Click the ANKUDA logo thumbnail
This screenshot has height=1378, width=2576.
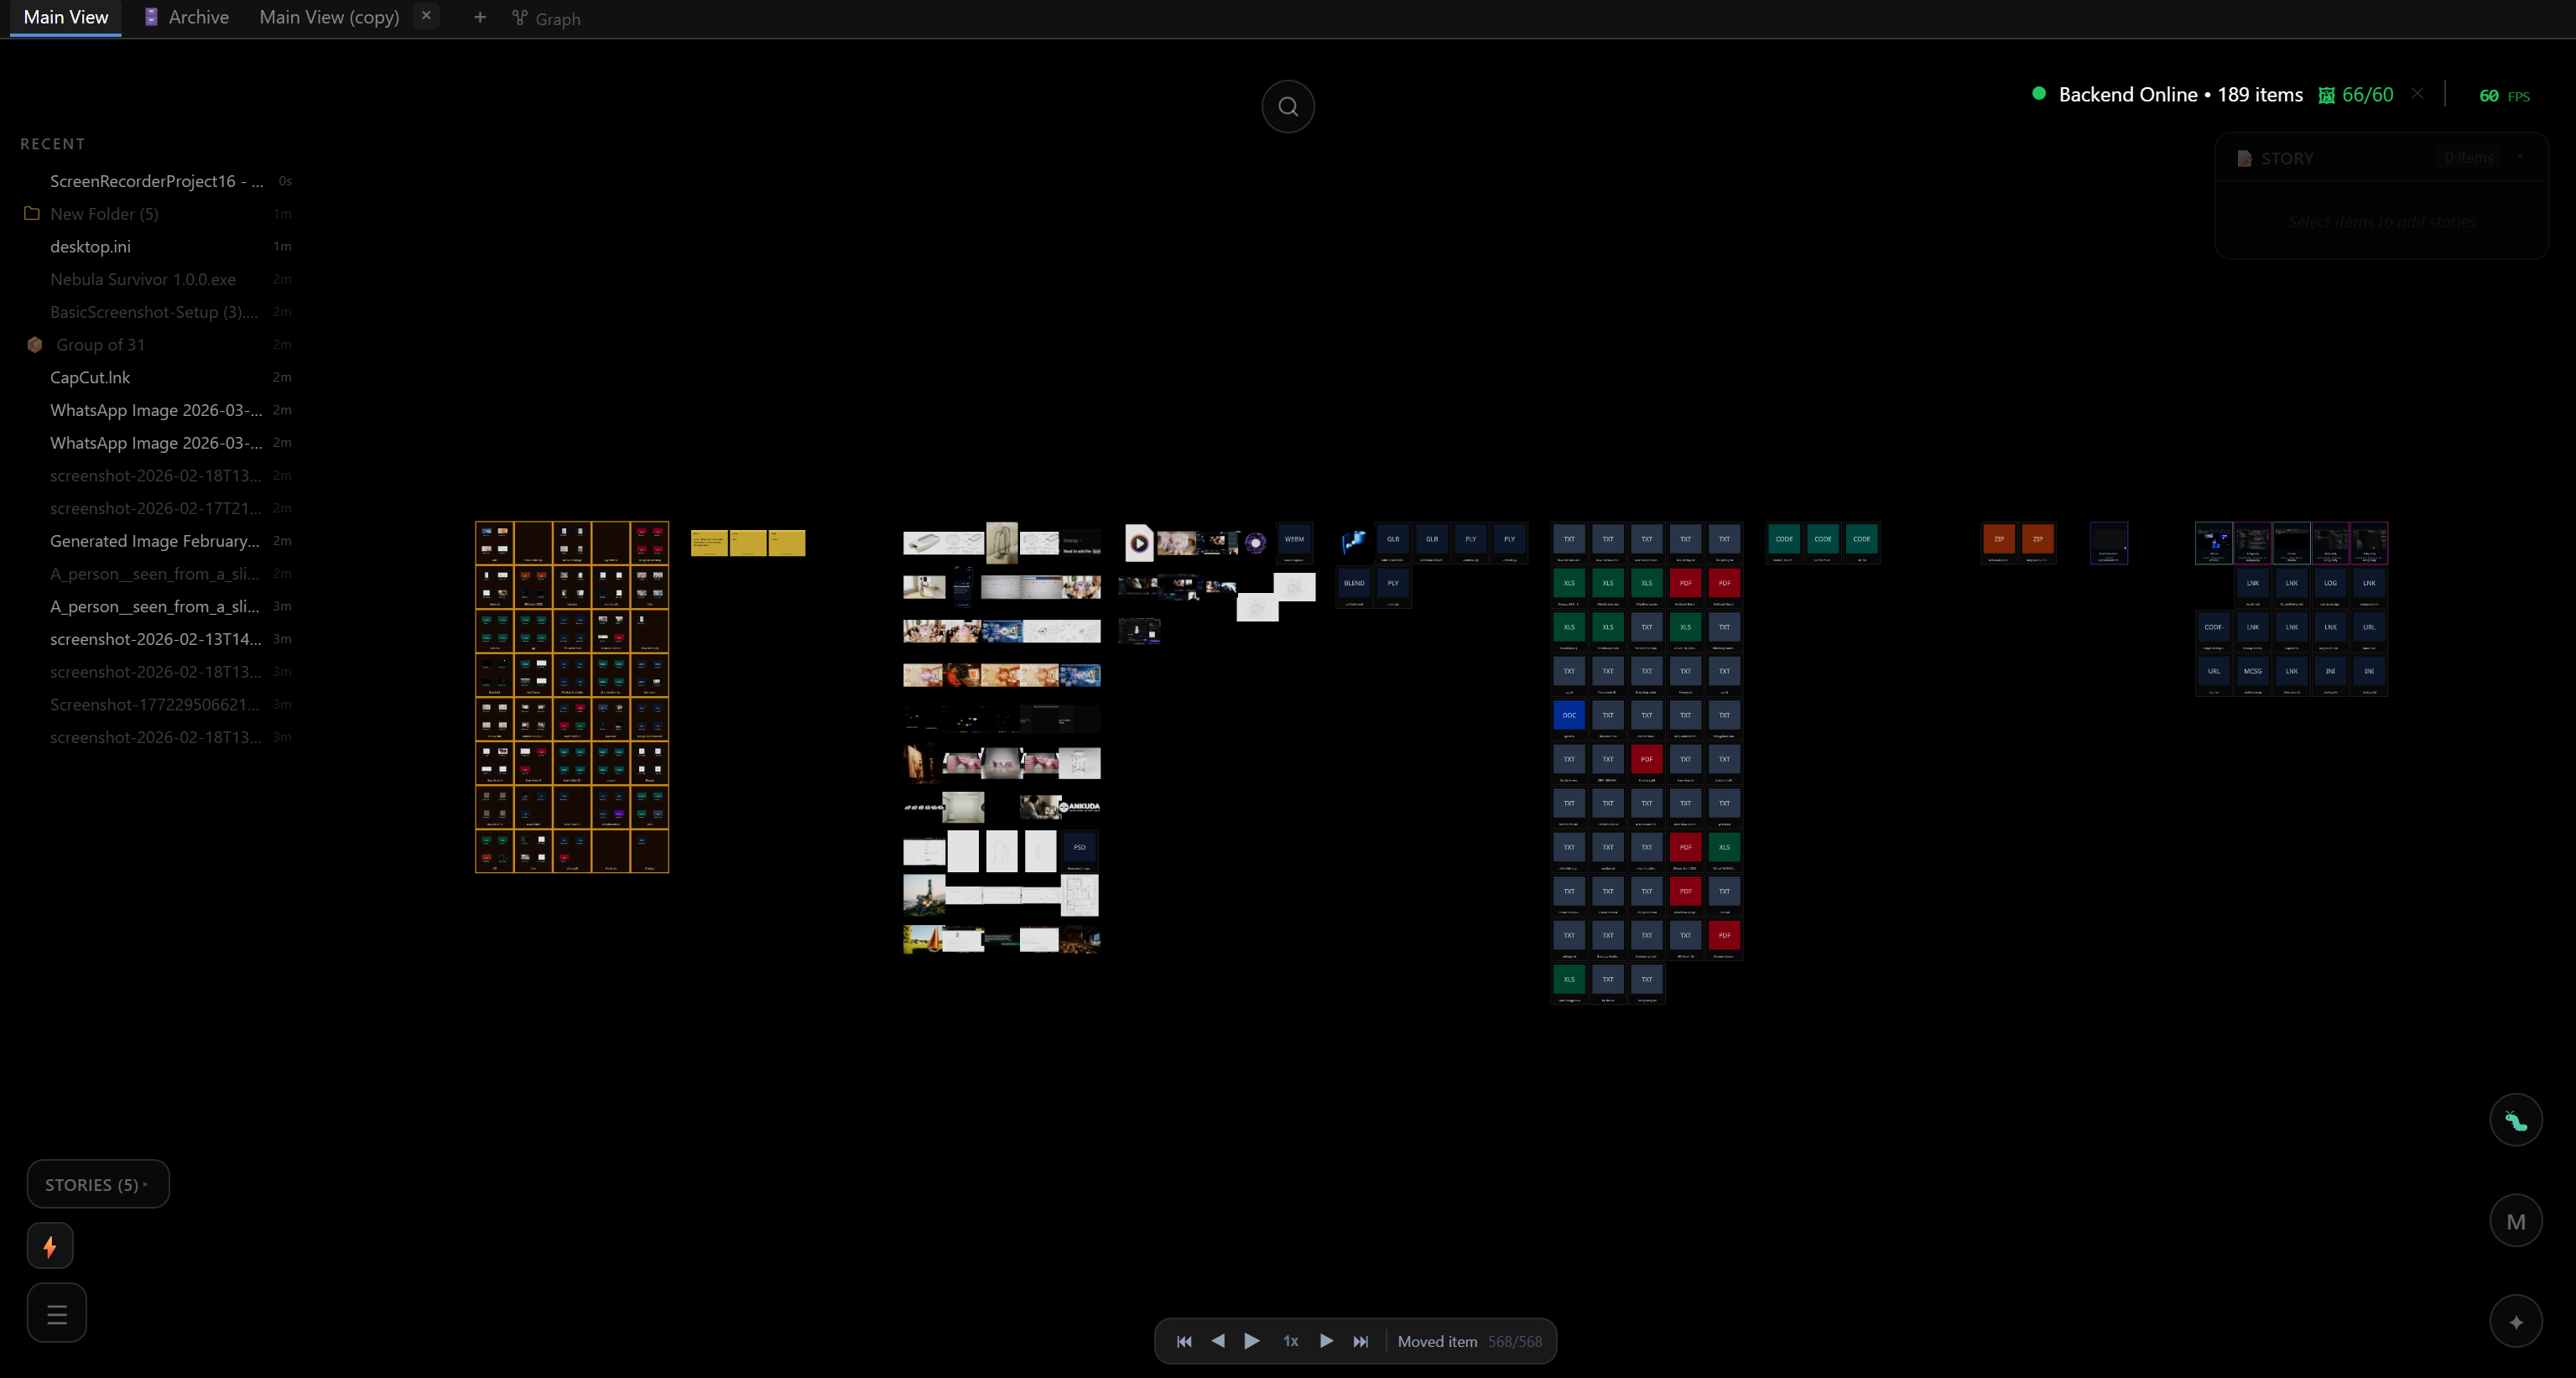point(1078,806)
